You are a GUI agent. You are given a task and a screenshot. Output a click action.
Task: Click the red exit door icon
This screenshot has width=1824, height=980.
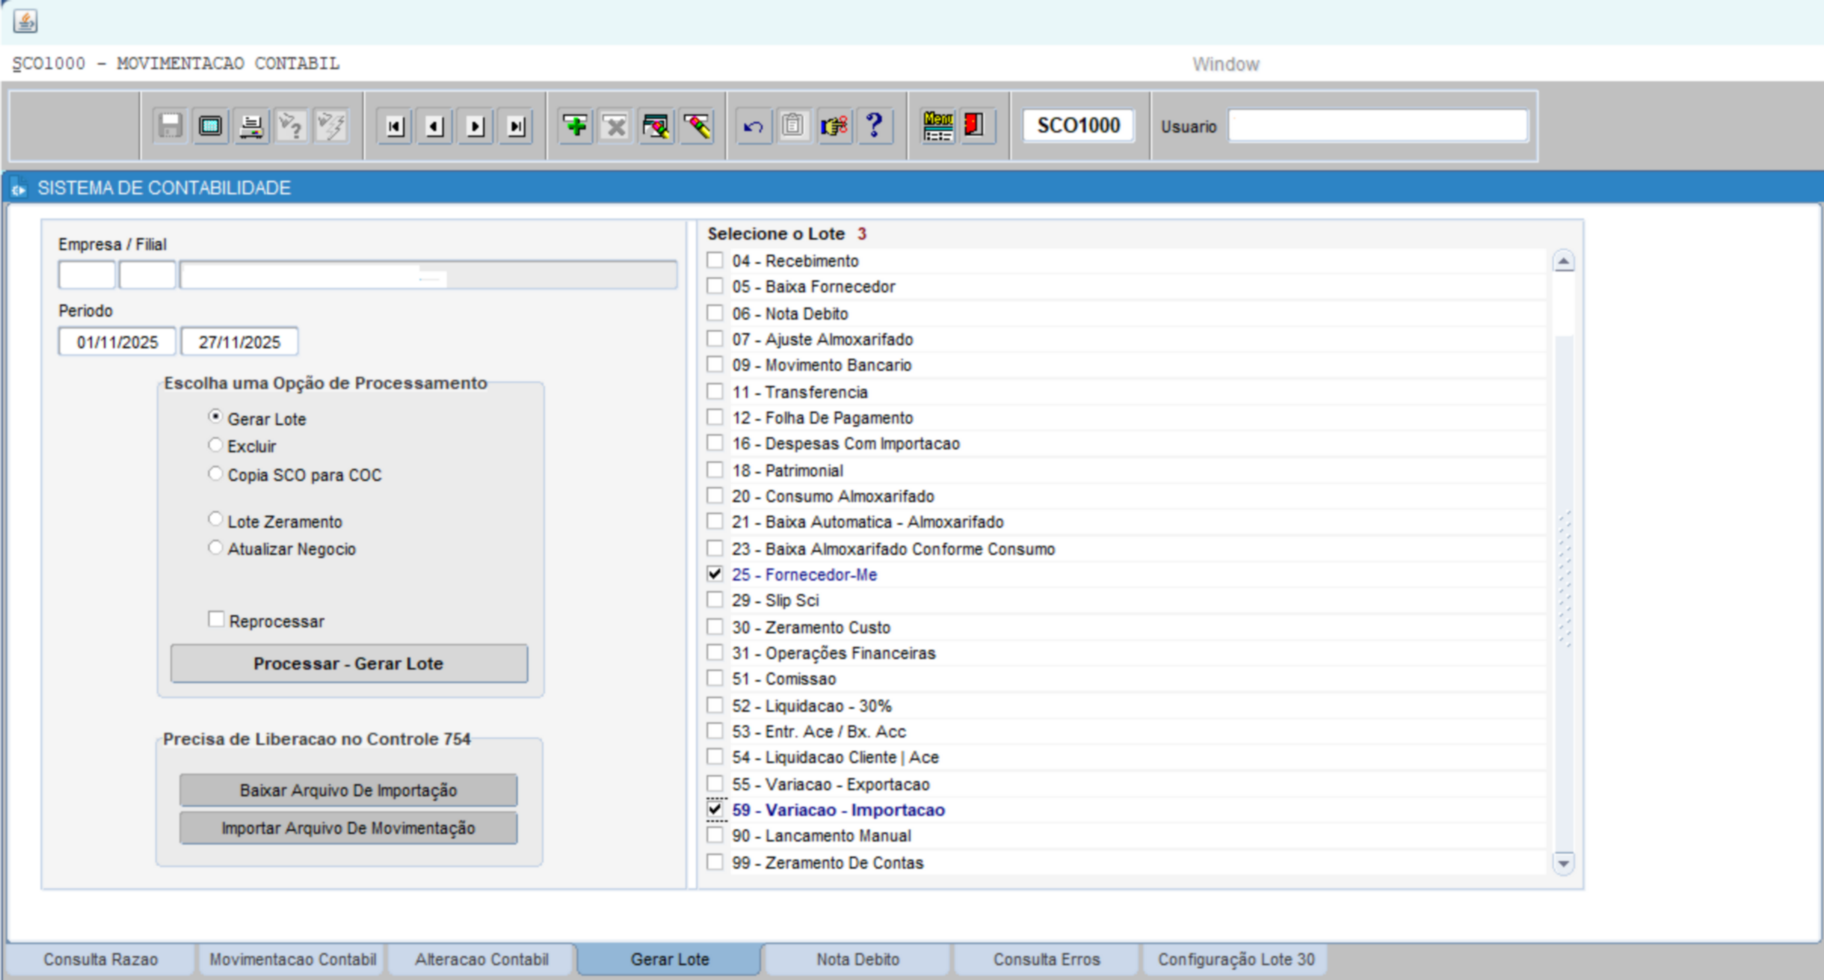pos(974,126)
